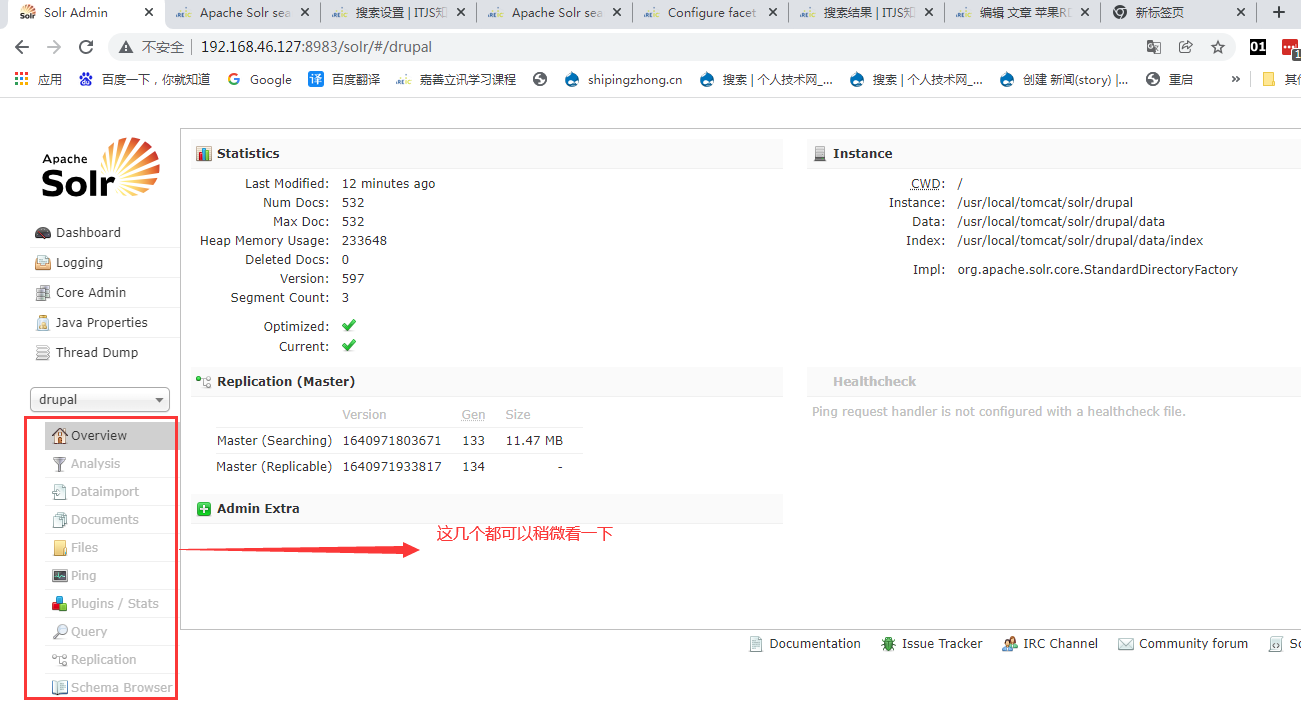Image resolution: width=1301 pixels, height=722 pixels.
Task: Close the Solr Admin browser tab
Action: click(x=149, y=13)
